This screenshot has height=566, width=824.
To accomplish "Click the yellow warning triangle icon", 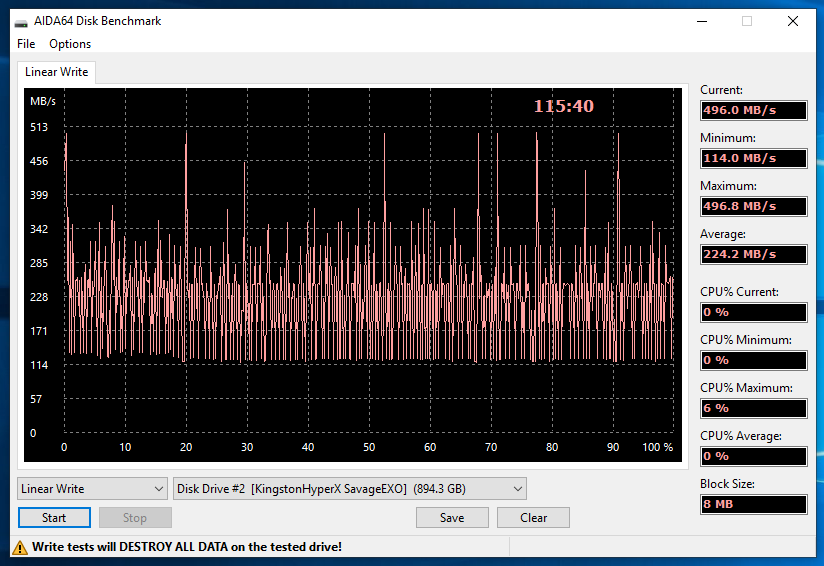I will click(20, 548).
